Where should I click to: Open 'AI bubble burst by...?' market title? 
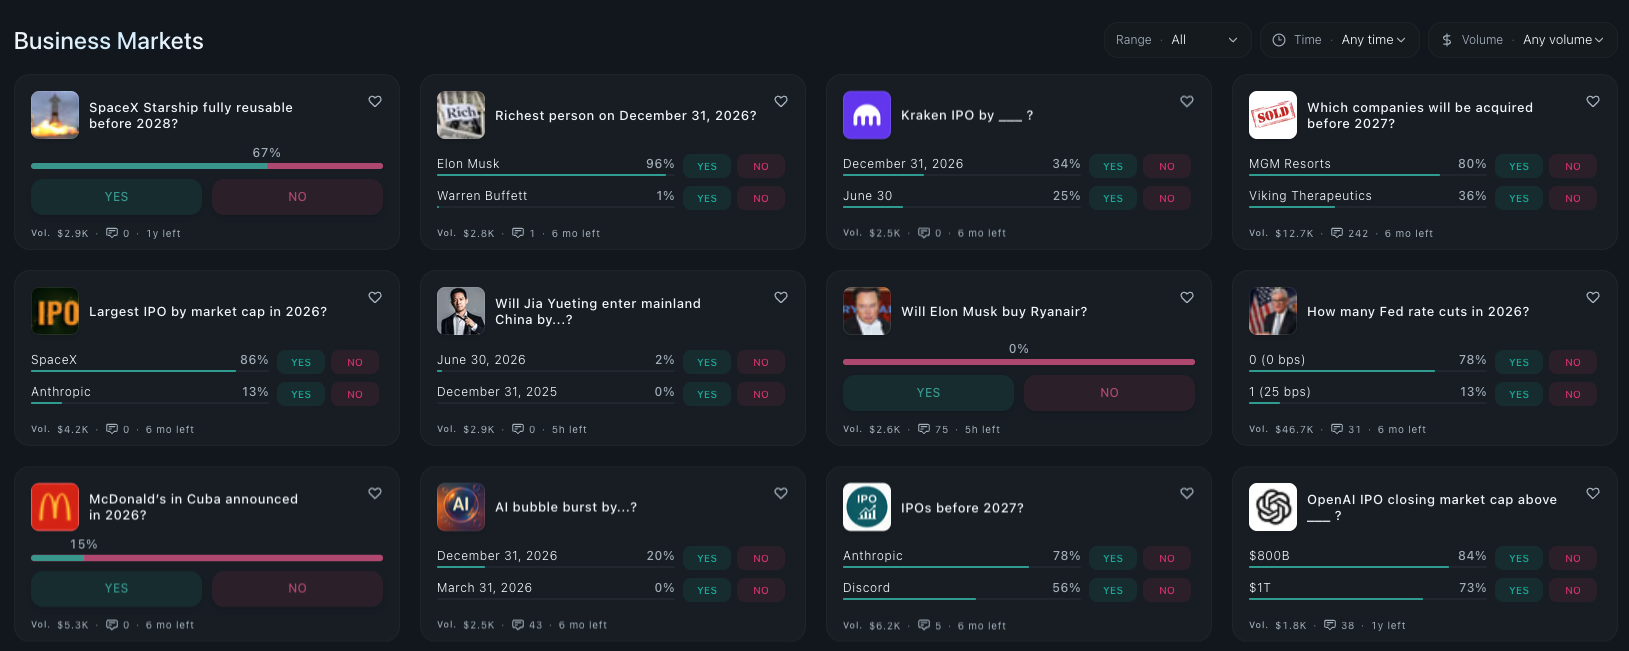[x=566, y=508]
